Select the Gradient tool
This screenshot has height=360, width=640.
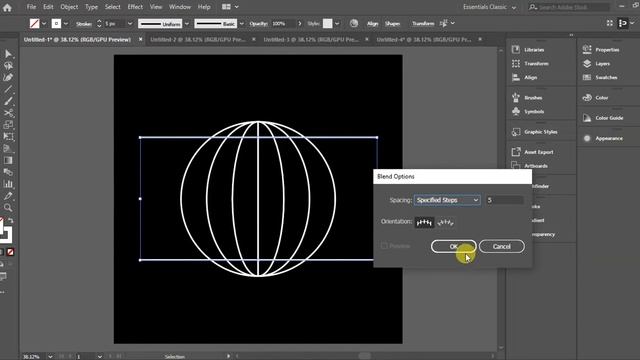pyautogui.click(x=8, y=160)
